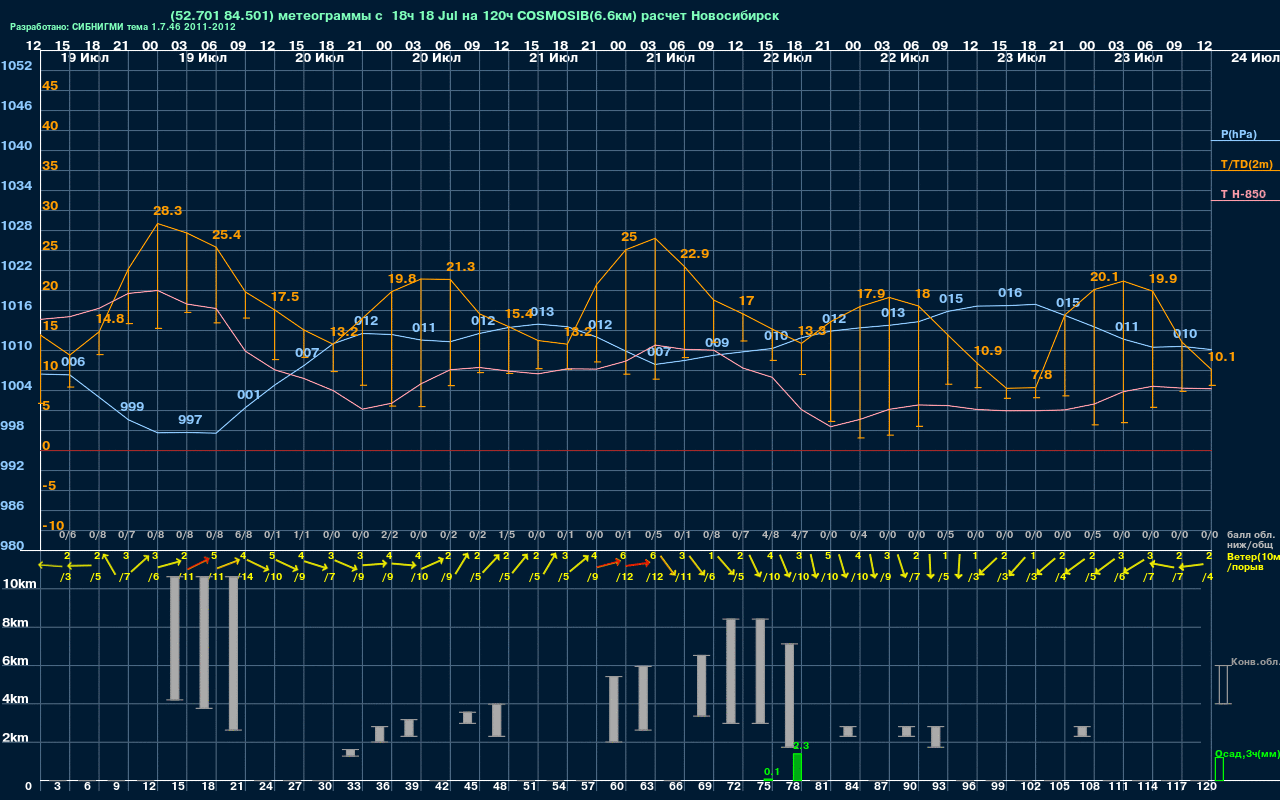Image resolution: width=1280 pixels, height=800 pixels.
Task: Click the 009 pressure label
Action: click(x=717, y=343)
